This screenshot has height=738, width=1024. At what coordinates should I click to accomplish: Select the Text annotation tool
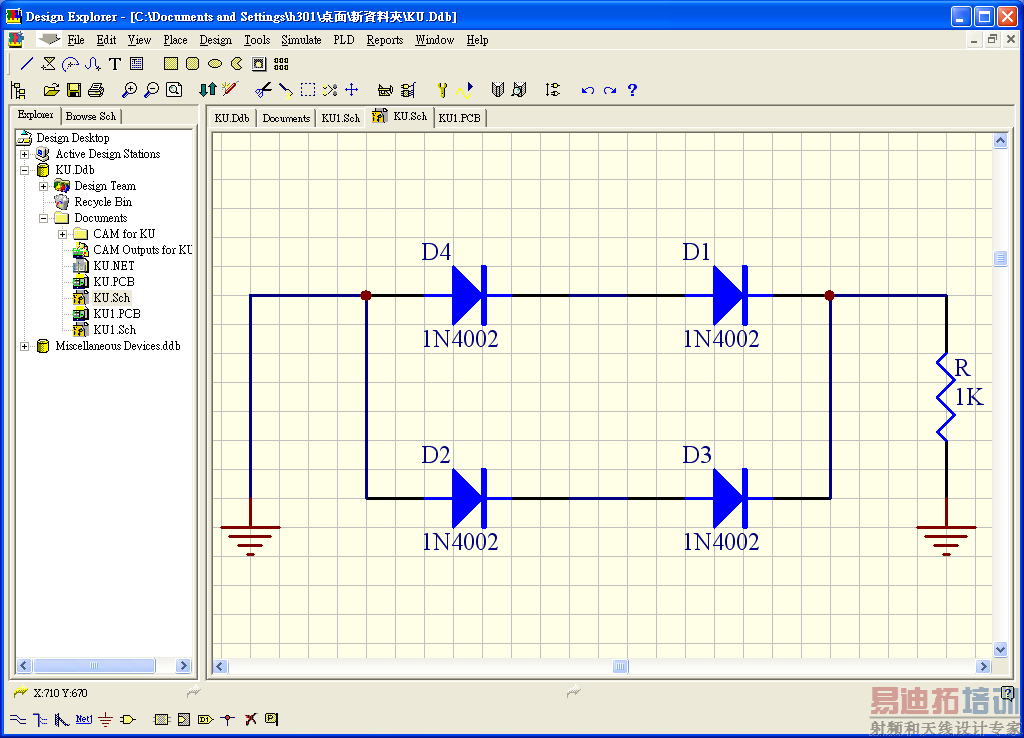pyautogui.click(x=115, y=64)
